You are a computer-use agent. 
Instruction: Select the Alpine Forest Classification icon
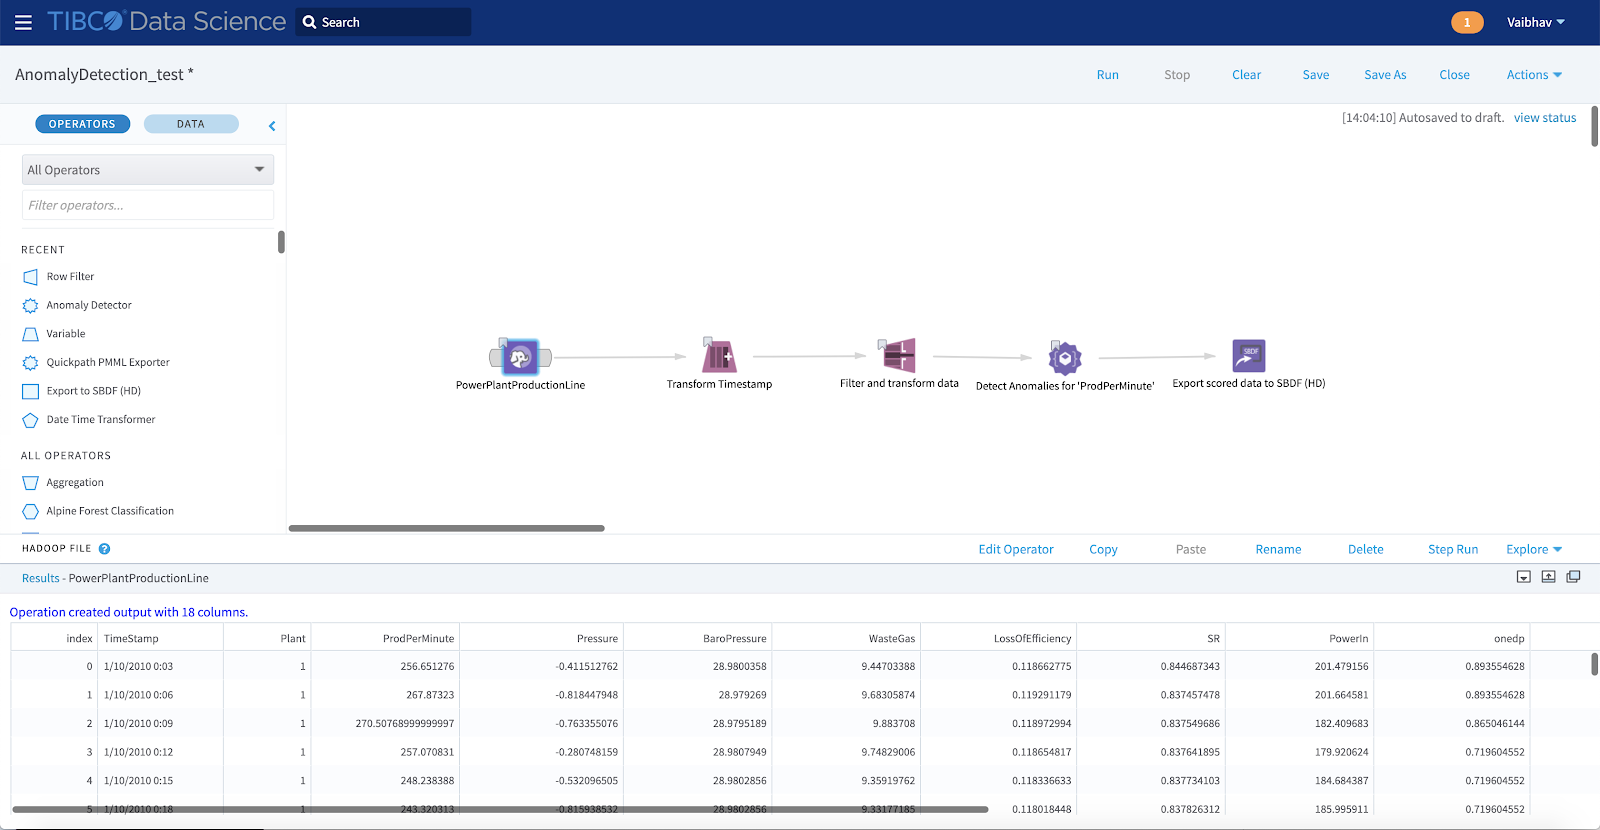(31, 511)
